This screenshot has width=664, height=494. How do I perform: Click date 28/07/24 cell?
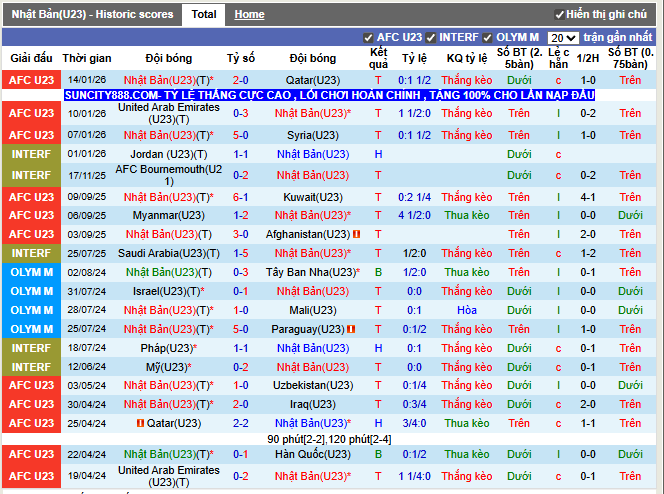tap(87, 310)
